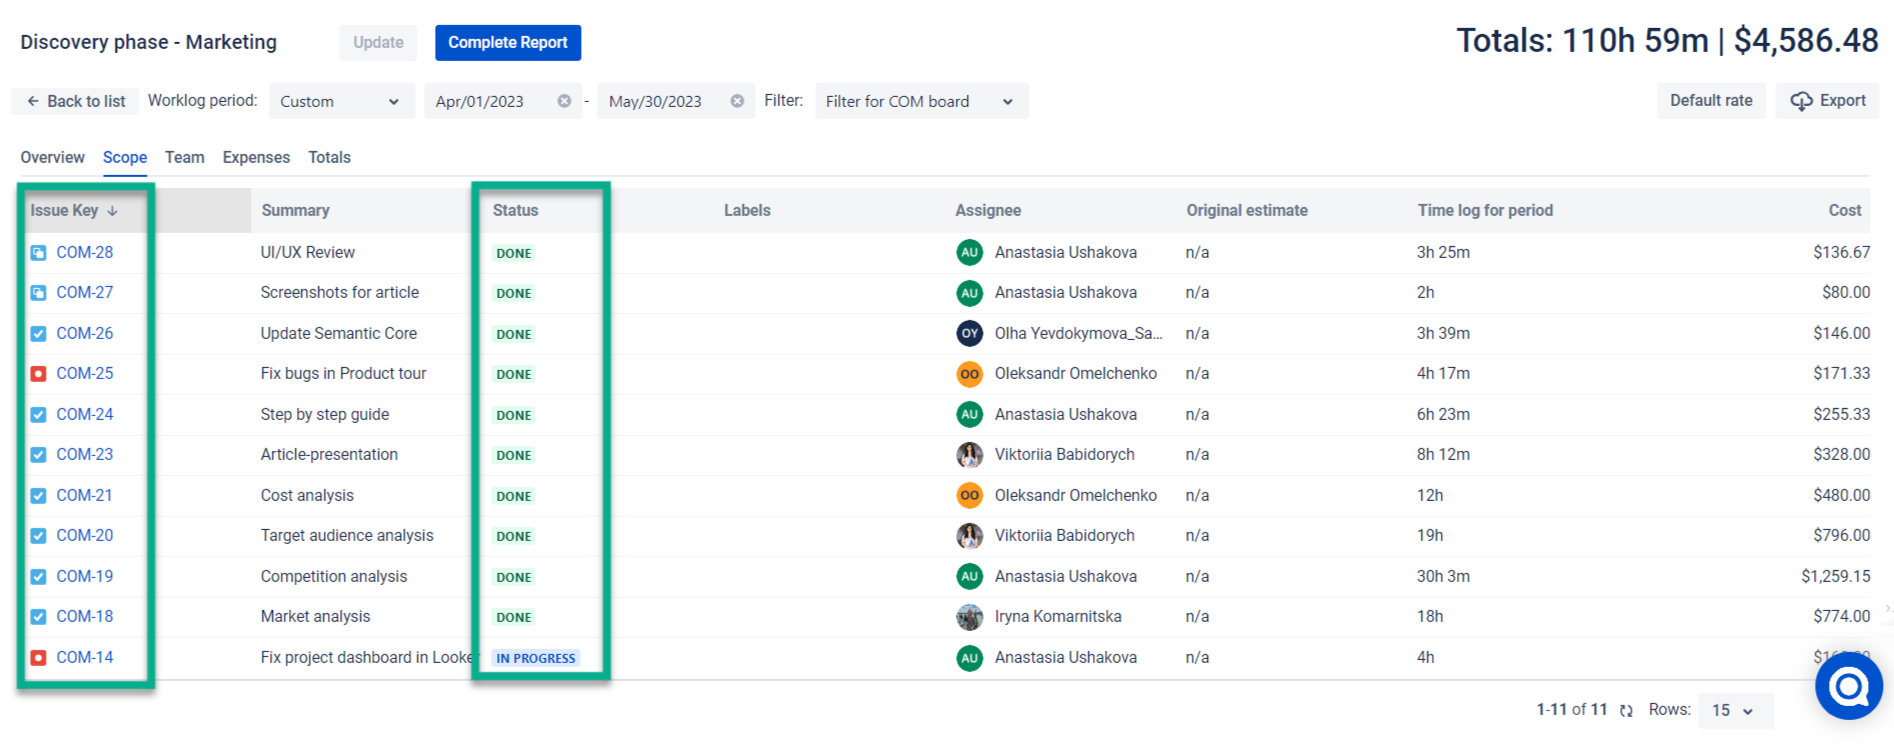1894x756 pixels.
Task: Click the May/30/2023 end date field
Action: [676, 101]
